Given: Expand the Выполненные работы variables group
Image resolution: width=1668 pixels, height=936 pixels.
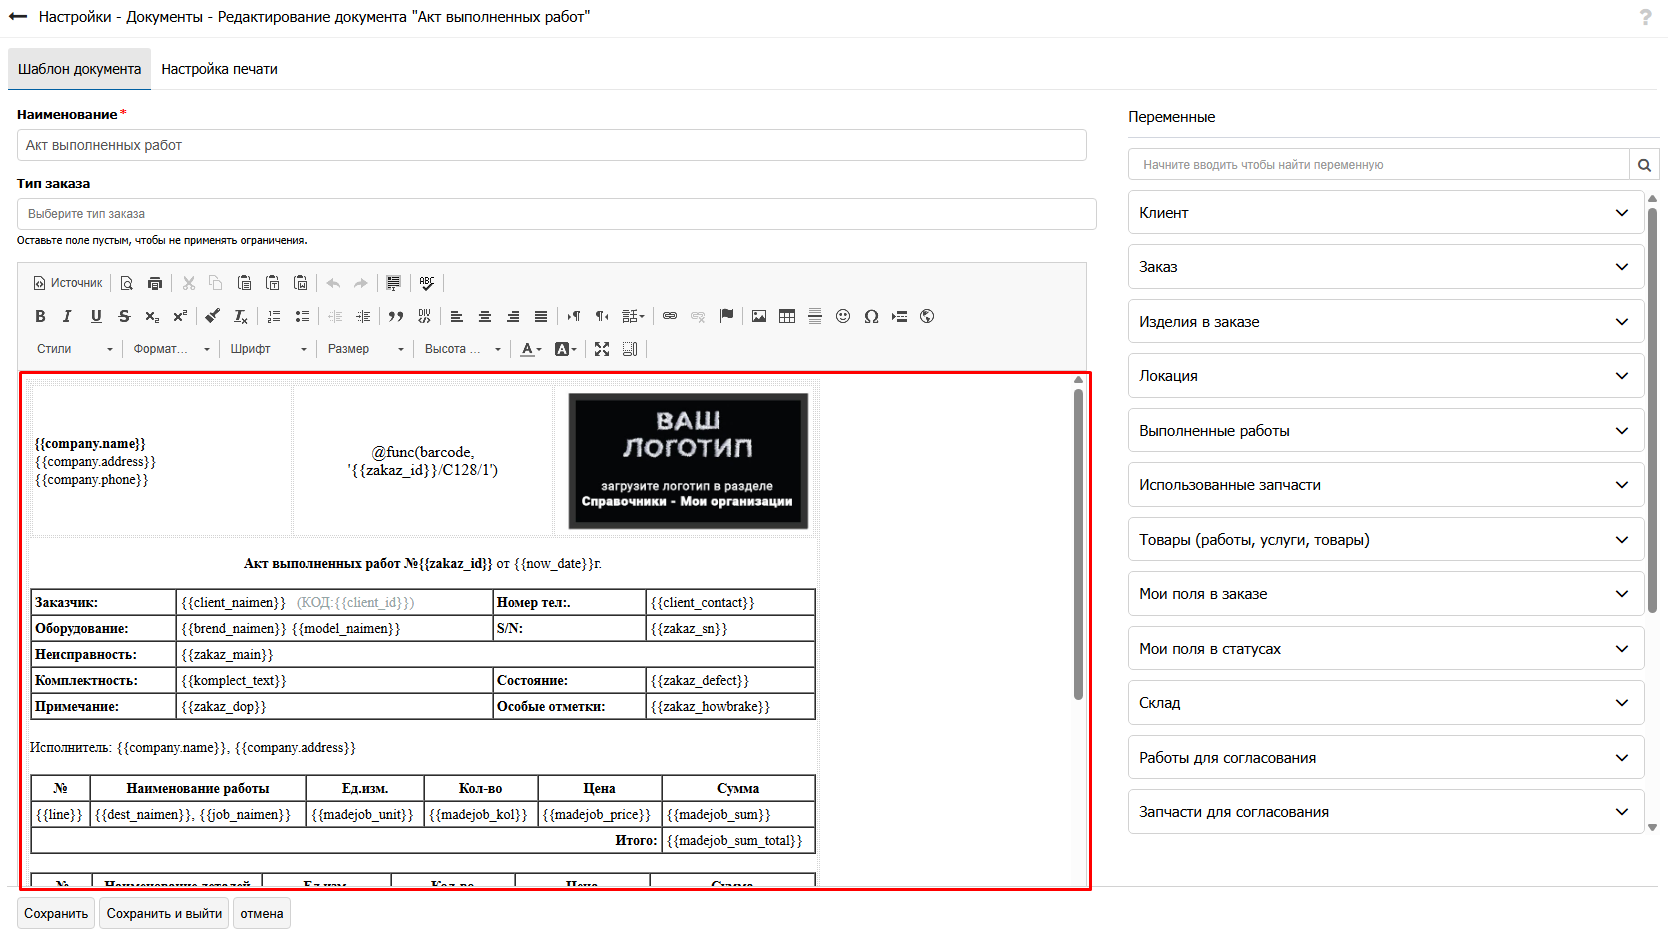Looking at the screenshot, I should tap(1386, 431).
